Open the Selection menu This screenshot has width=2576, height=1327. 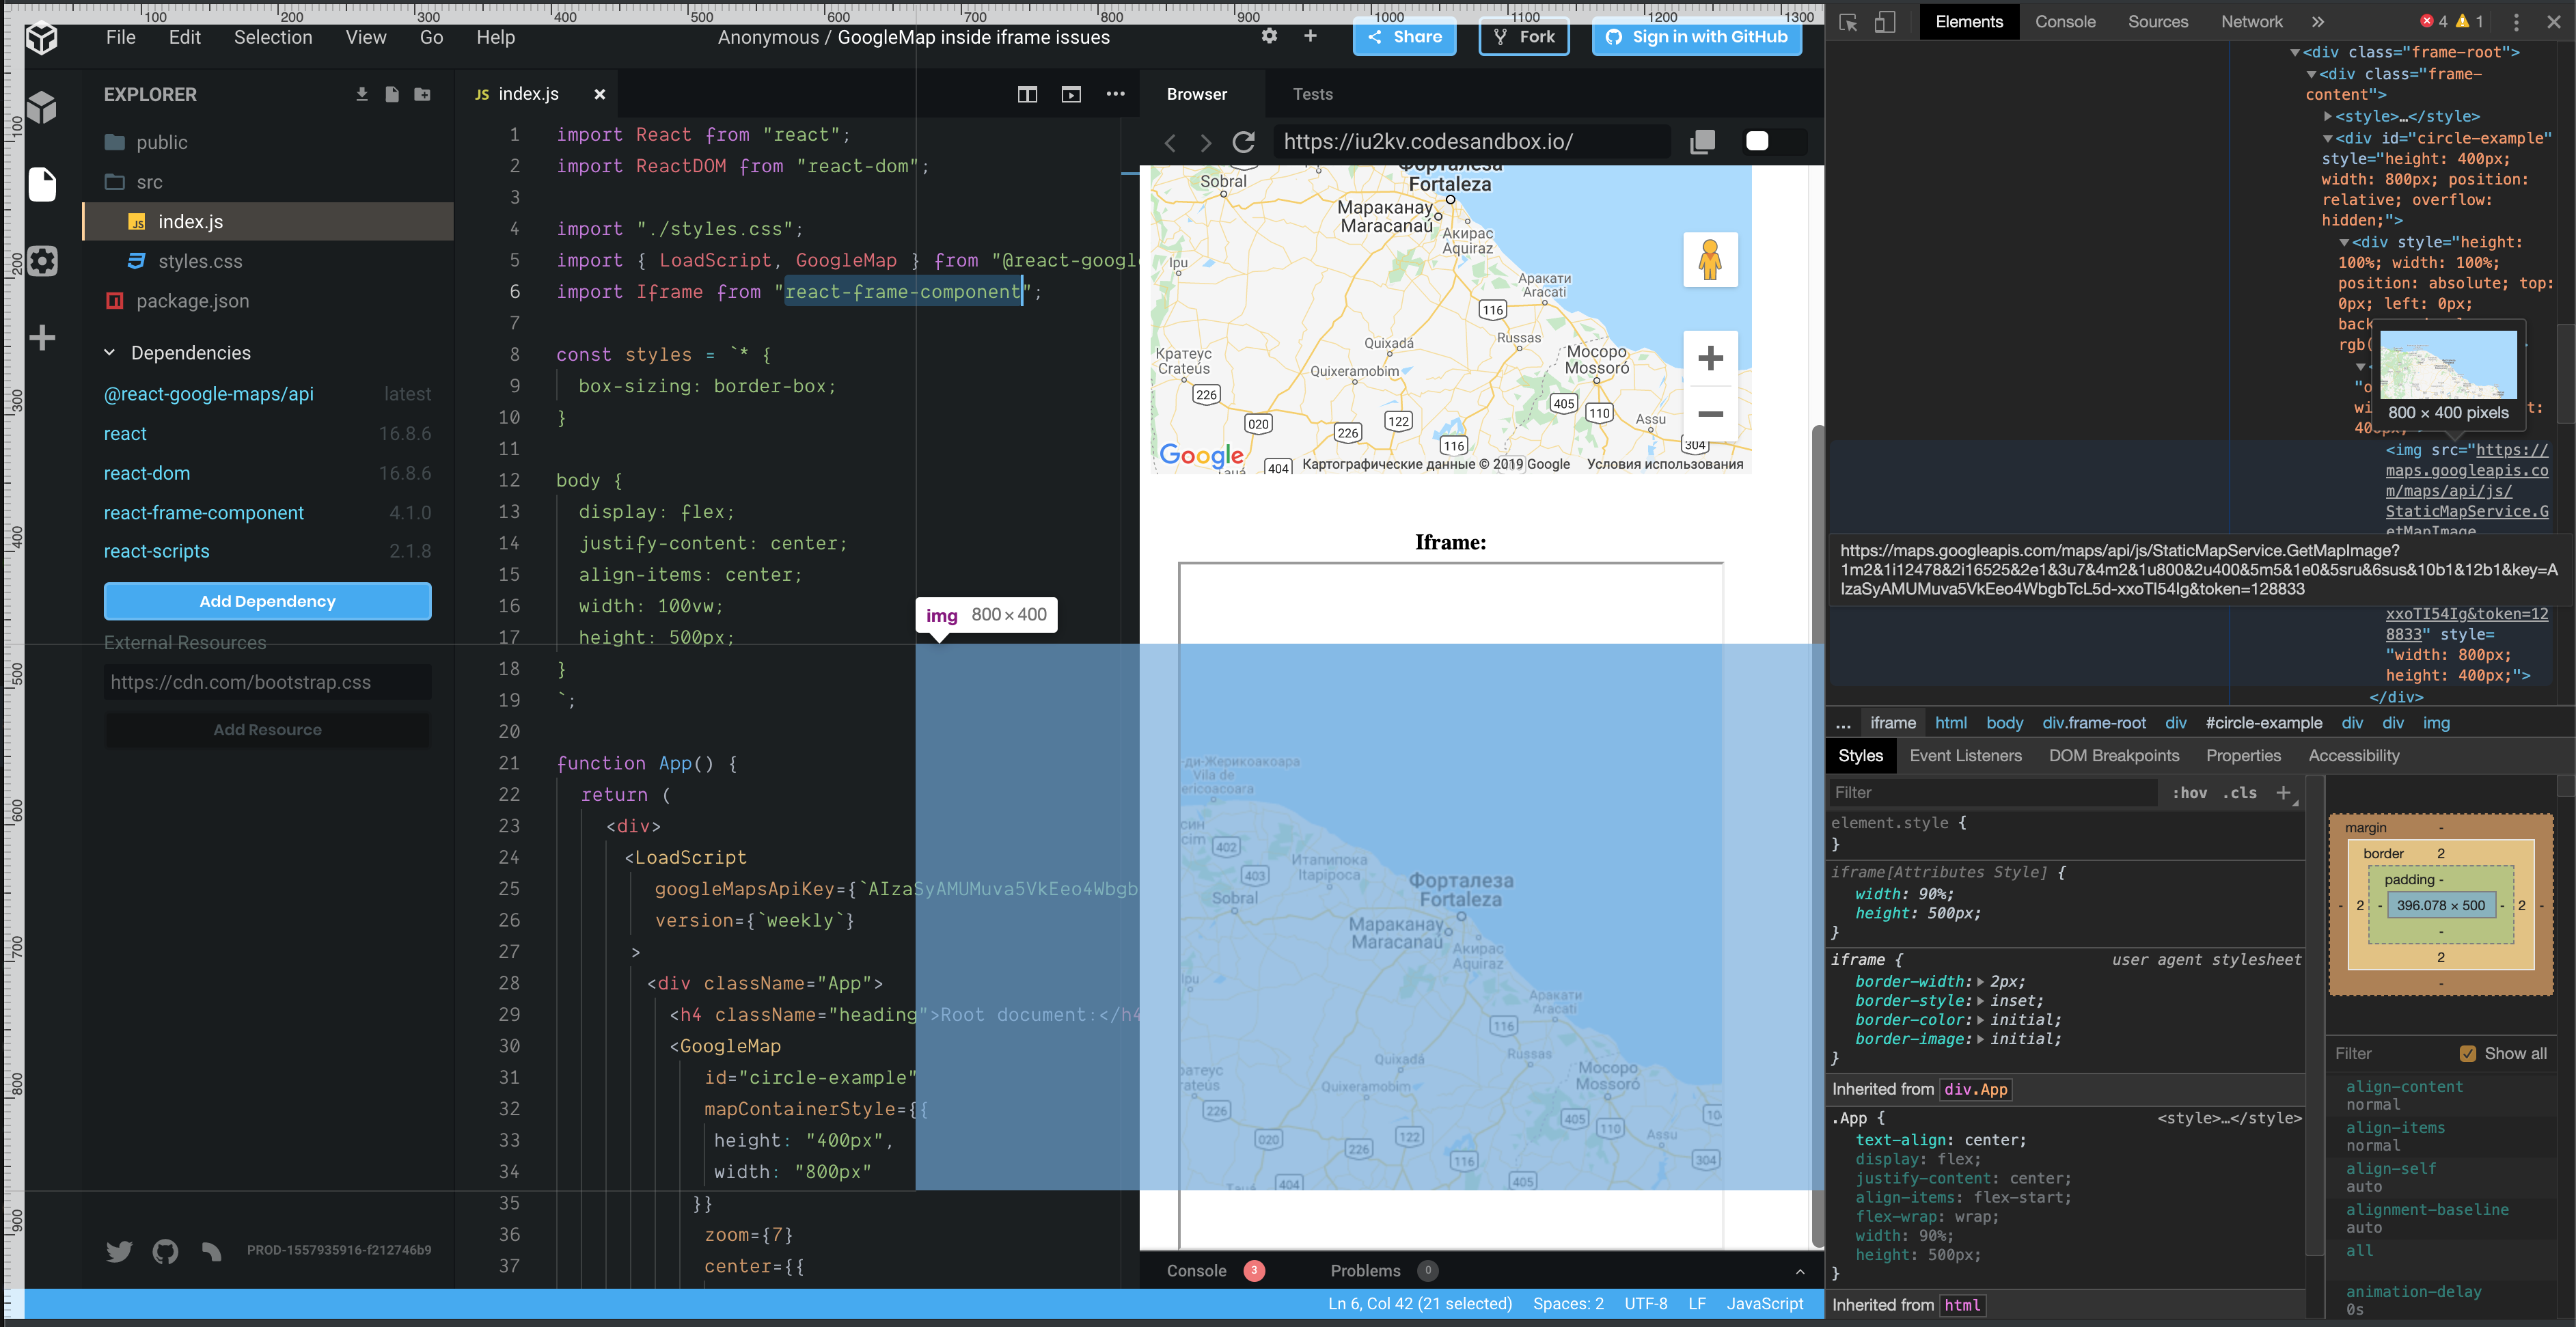(x=272, y=37)
